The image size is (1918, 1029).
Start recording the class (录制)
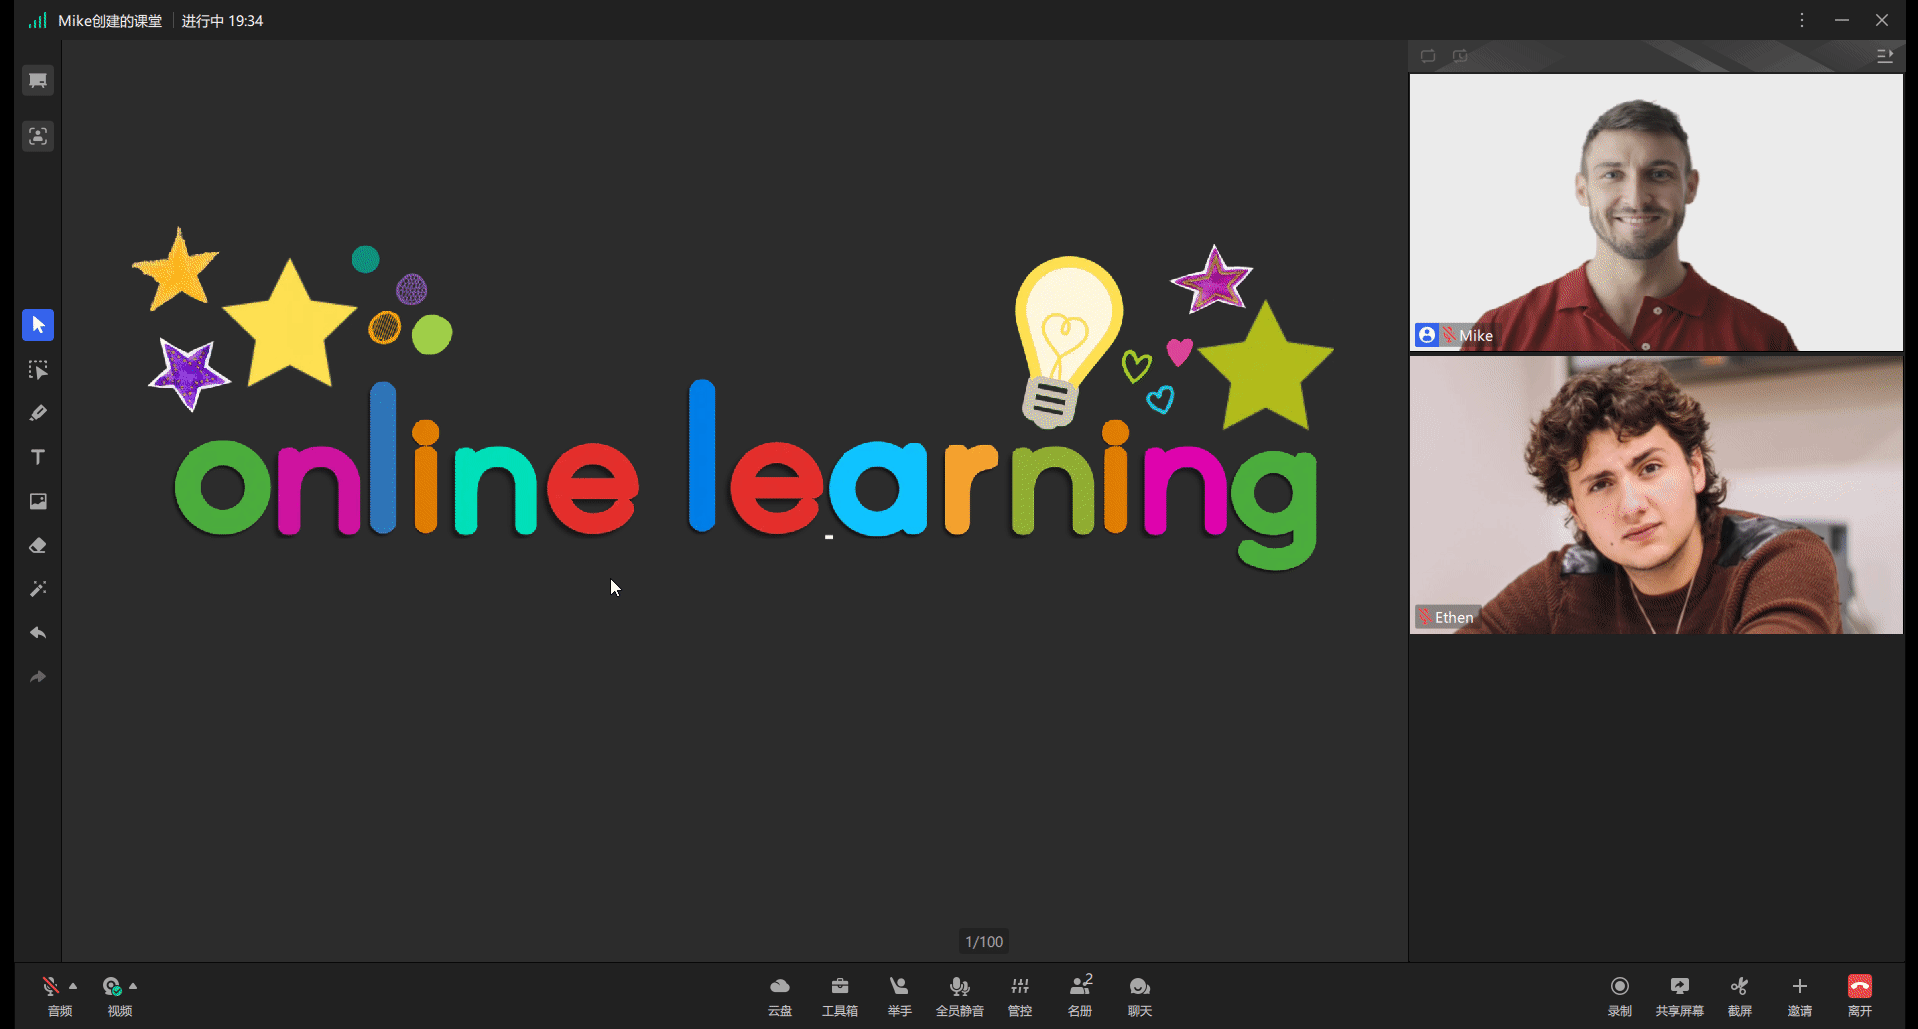coord(1620,996)
